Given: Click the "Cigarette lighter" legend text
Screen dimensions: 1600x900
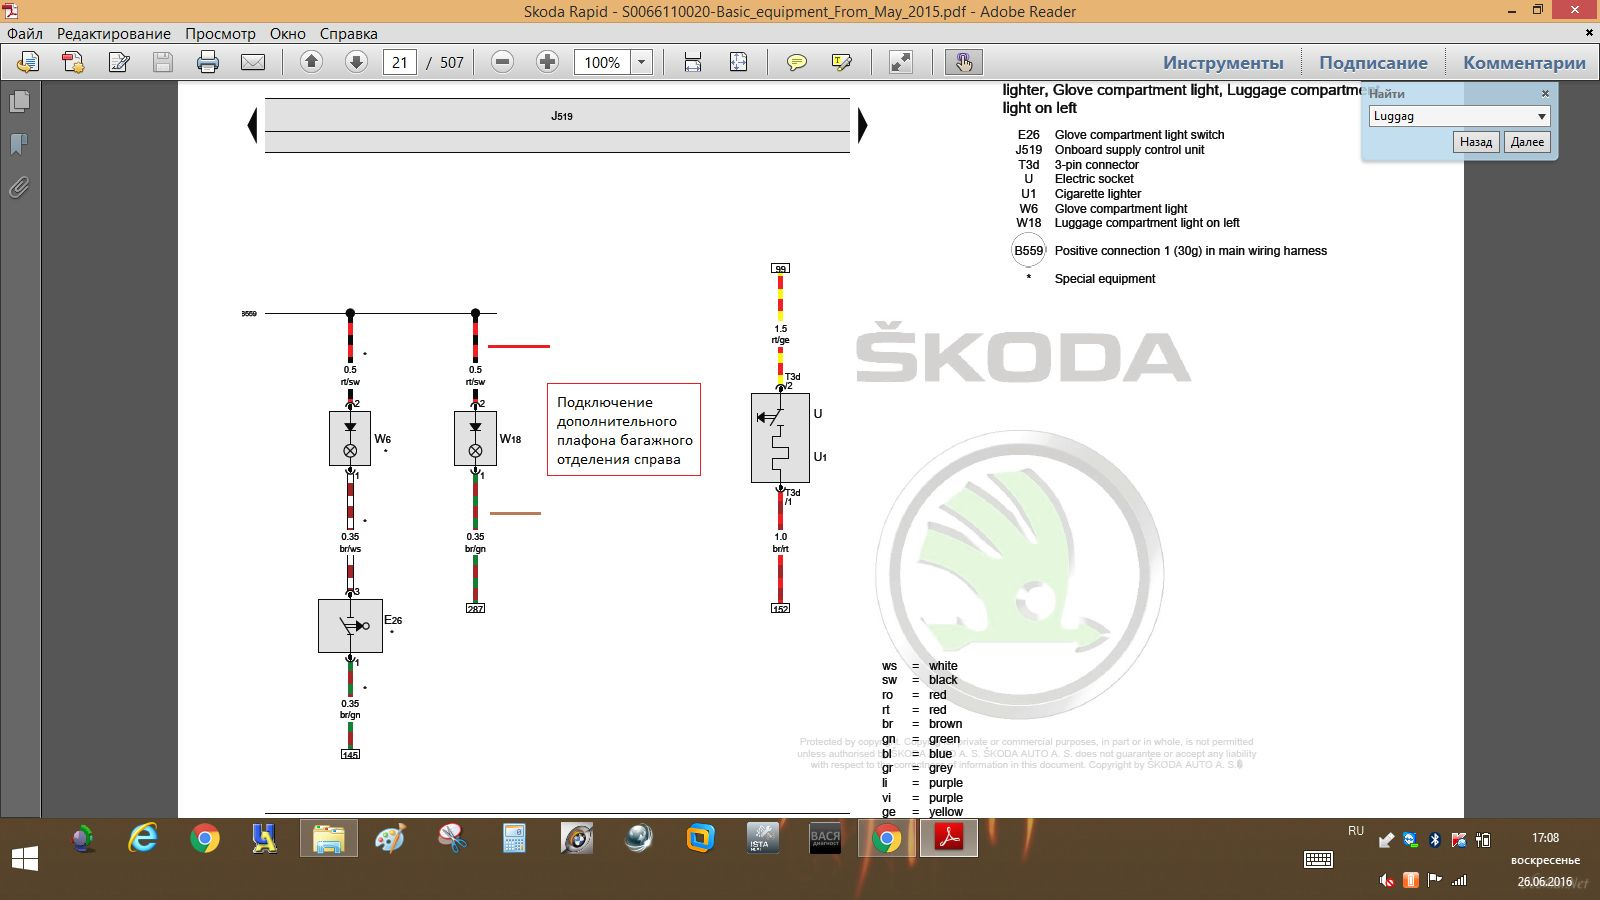Looking at the screenshot, I should point(1098,194).
